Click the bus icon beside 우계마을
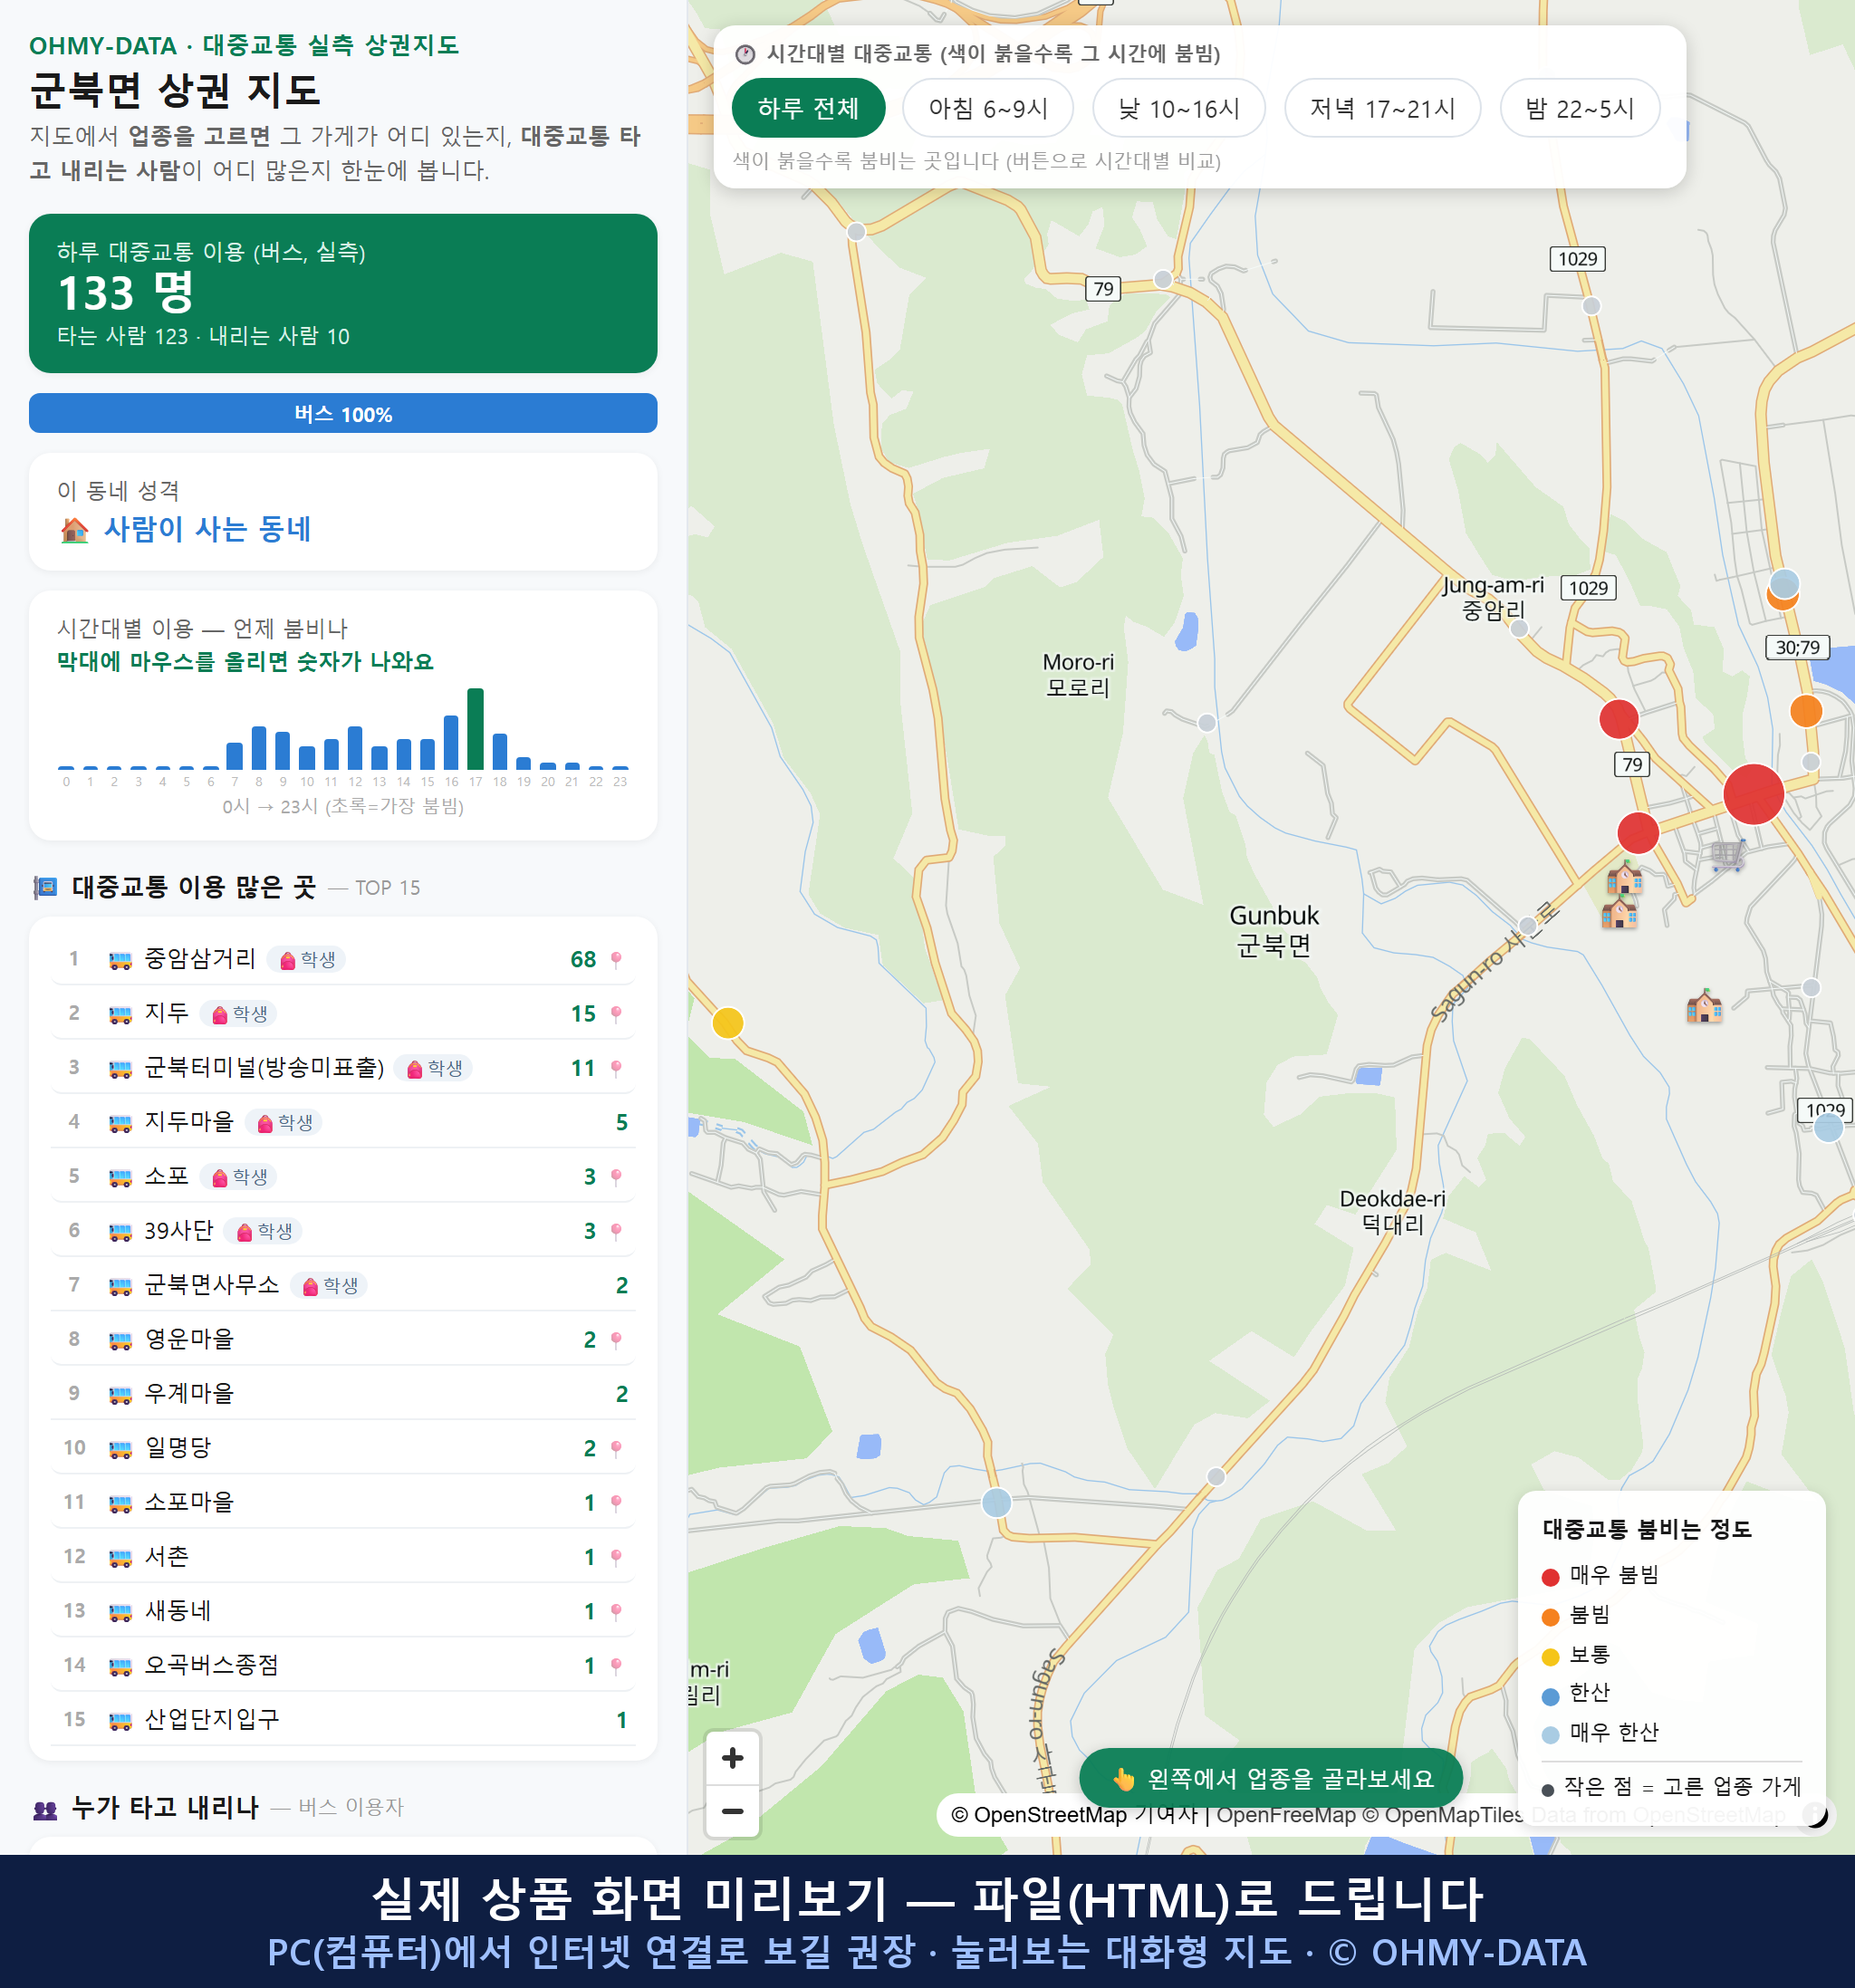 pyautogui.click(x=120, y=1395)
